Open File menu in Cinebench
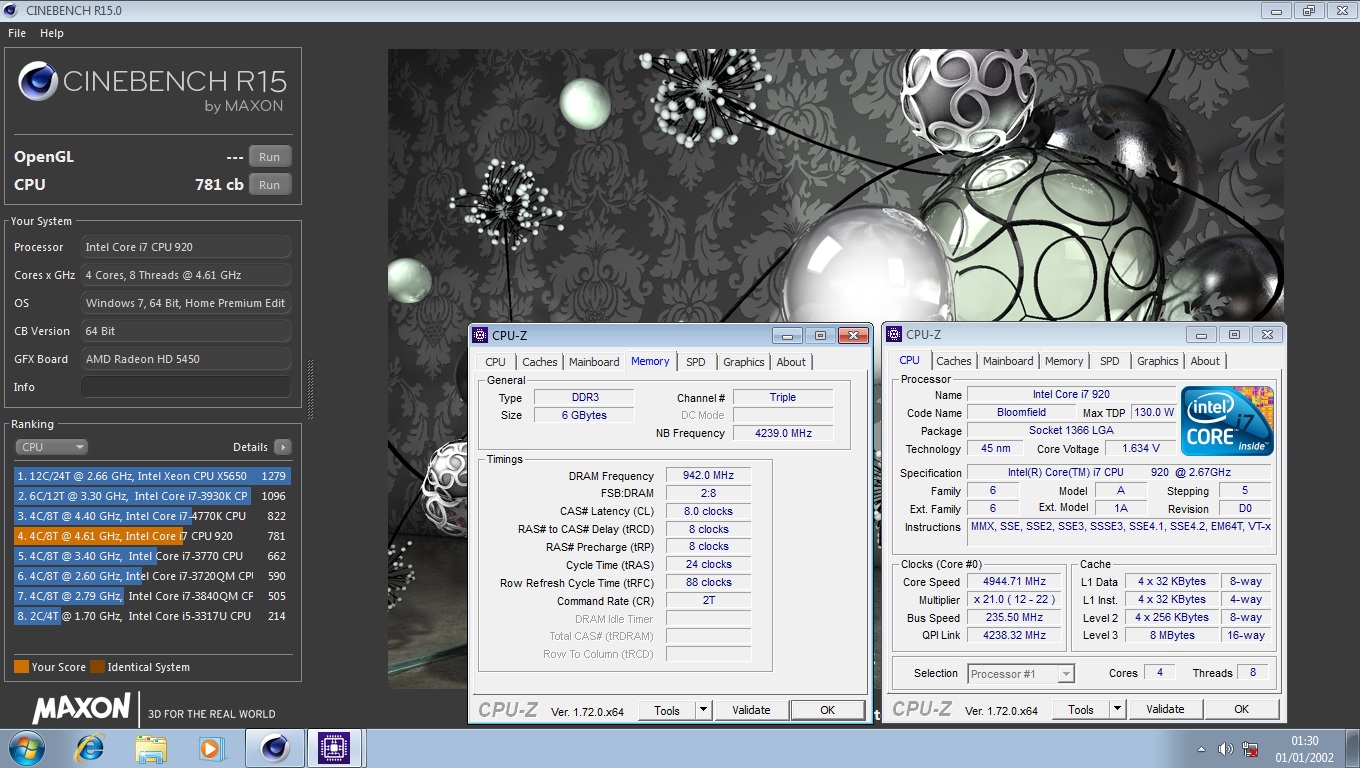The width and height of the screenshot is (1360, 768). tap(17, 33)
